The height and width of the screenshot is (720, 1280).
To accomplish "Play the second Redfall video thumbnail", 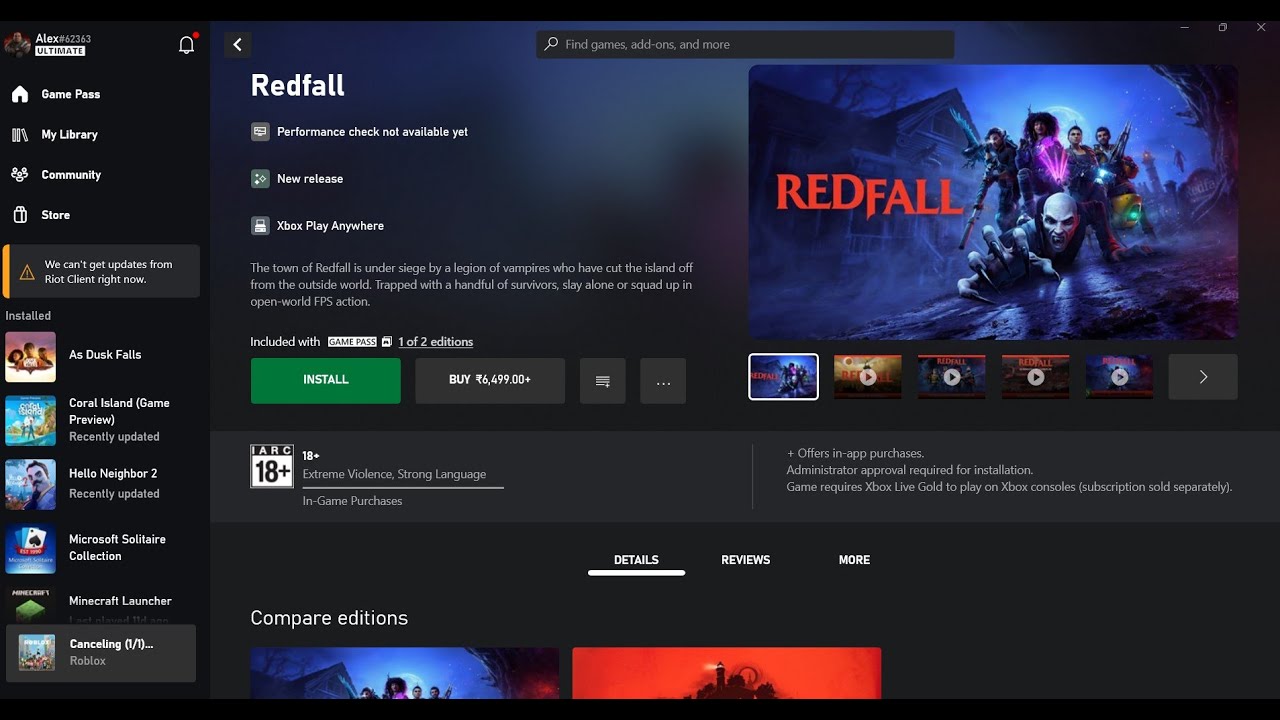I will coord(868,377).
